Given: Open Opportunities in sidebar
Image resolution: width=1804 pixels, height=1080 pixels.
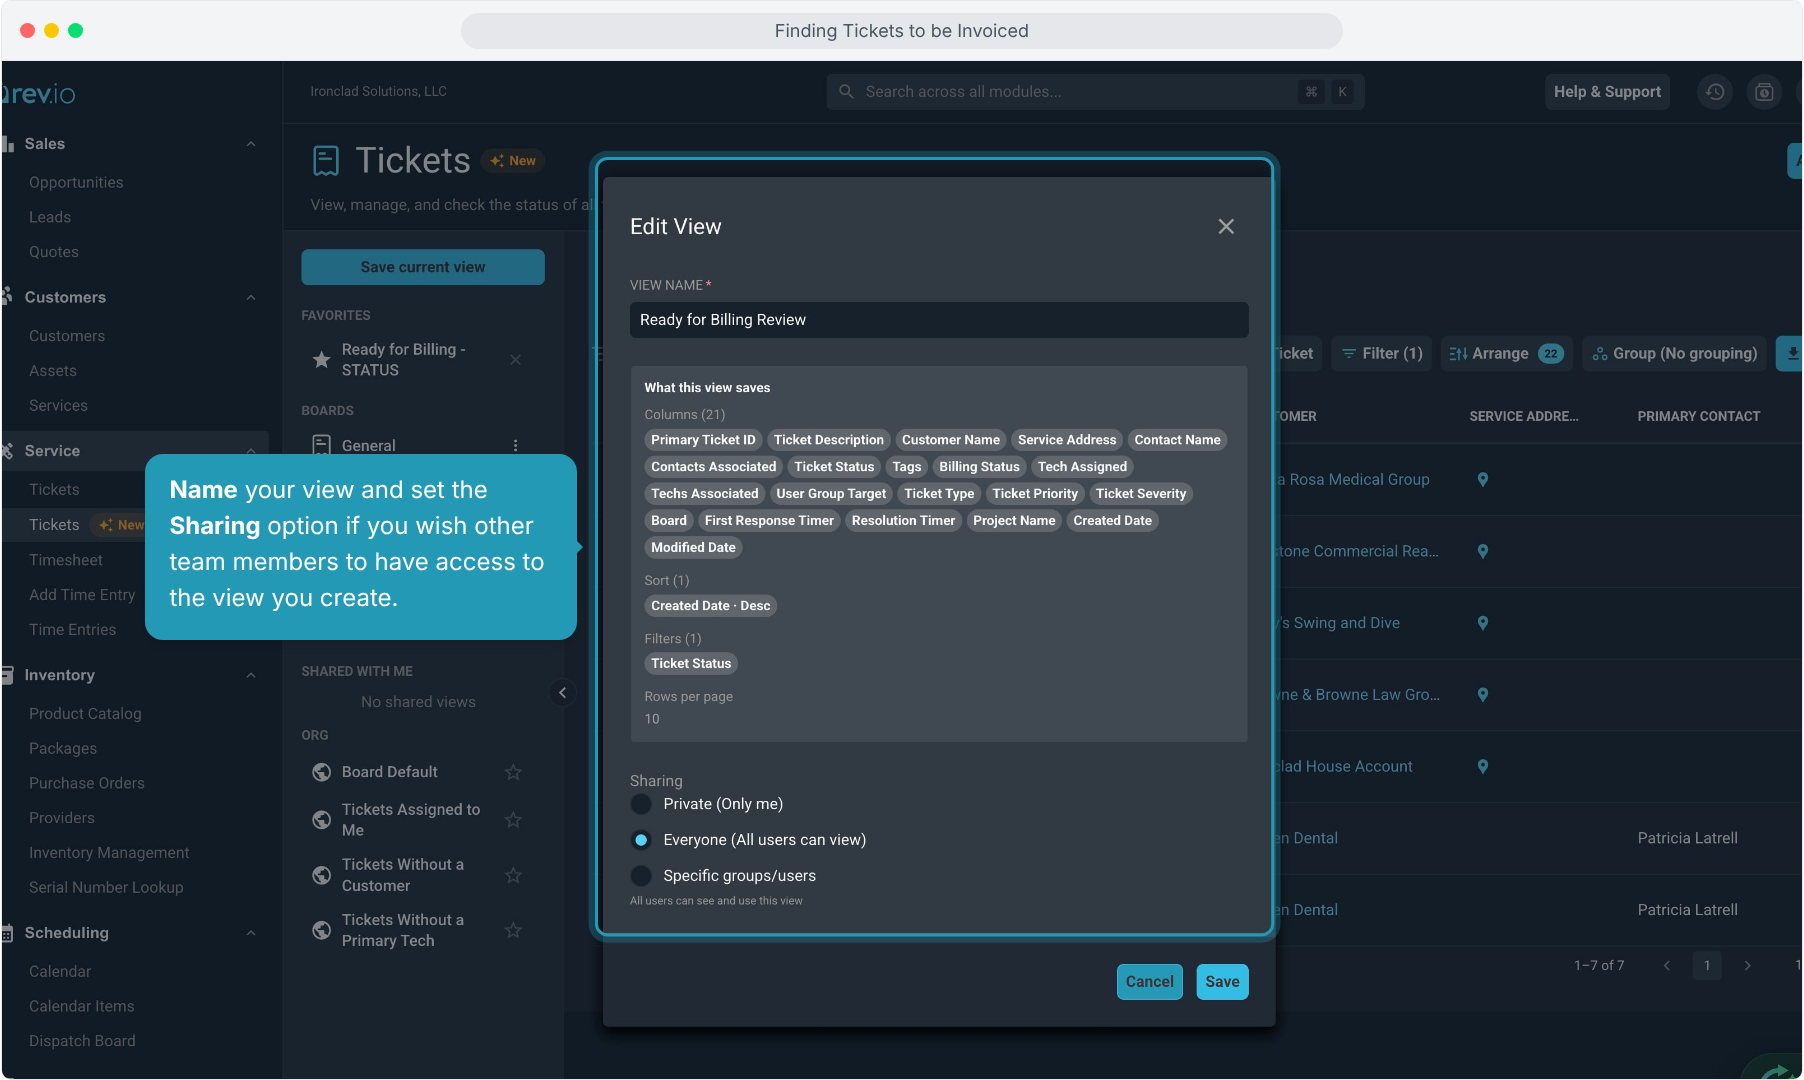Looking at the screenshot, I should coord(76,183).
